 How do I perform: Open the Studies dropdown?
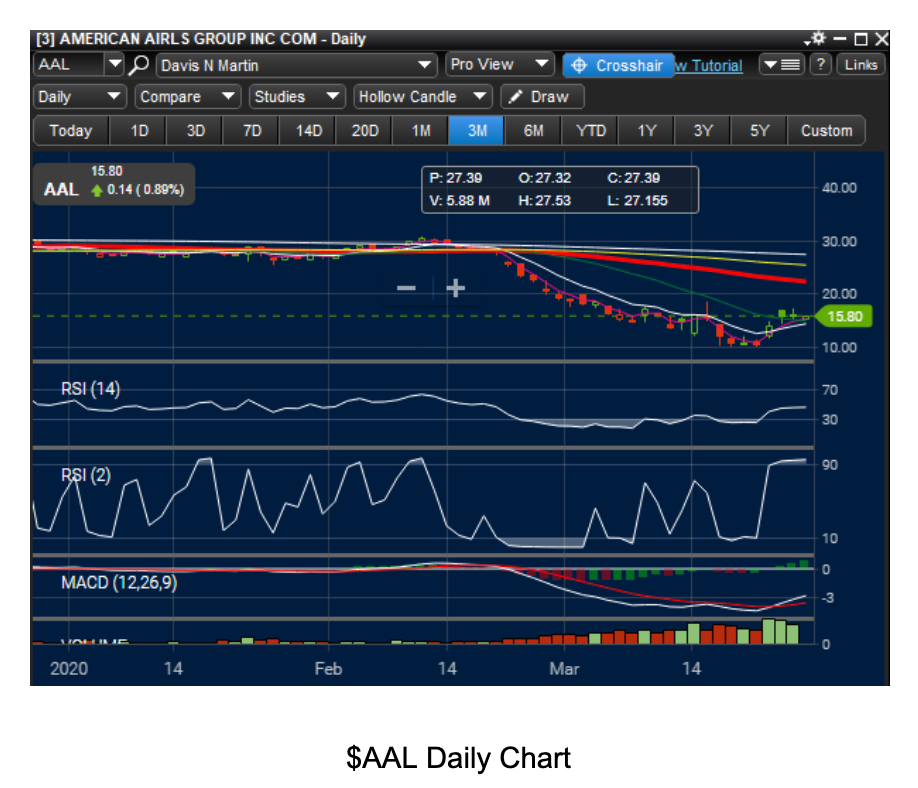point(297,97)
